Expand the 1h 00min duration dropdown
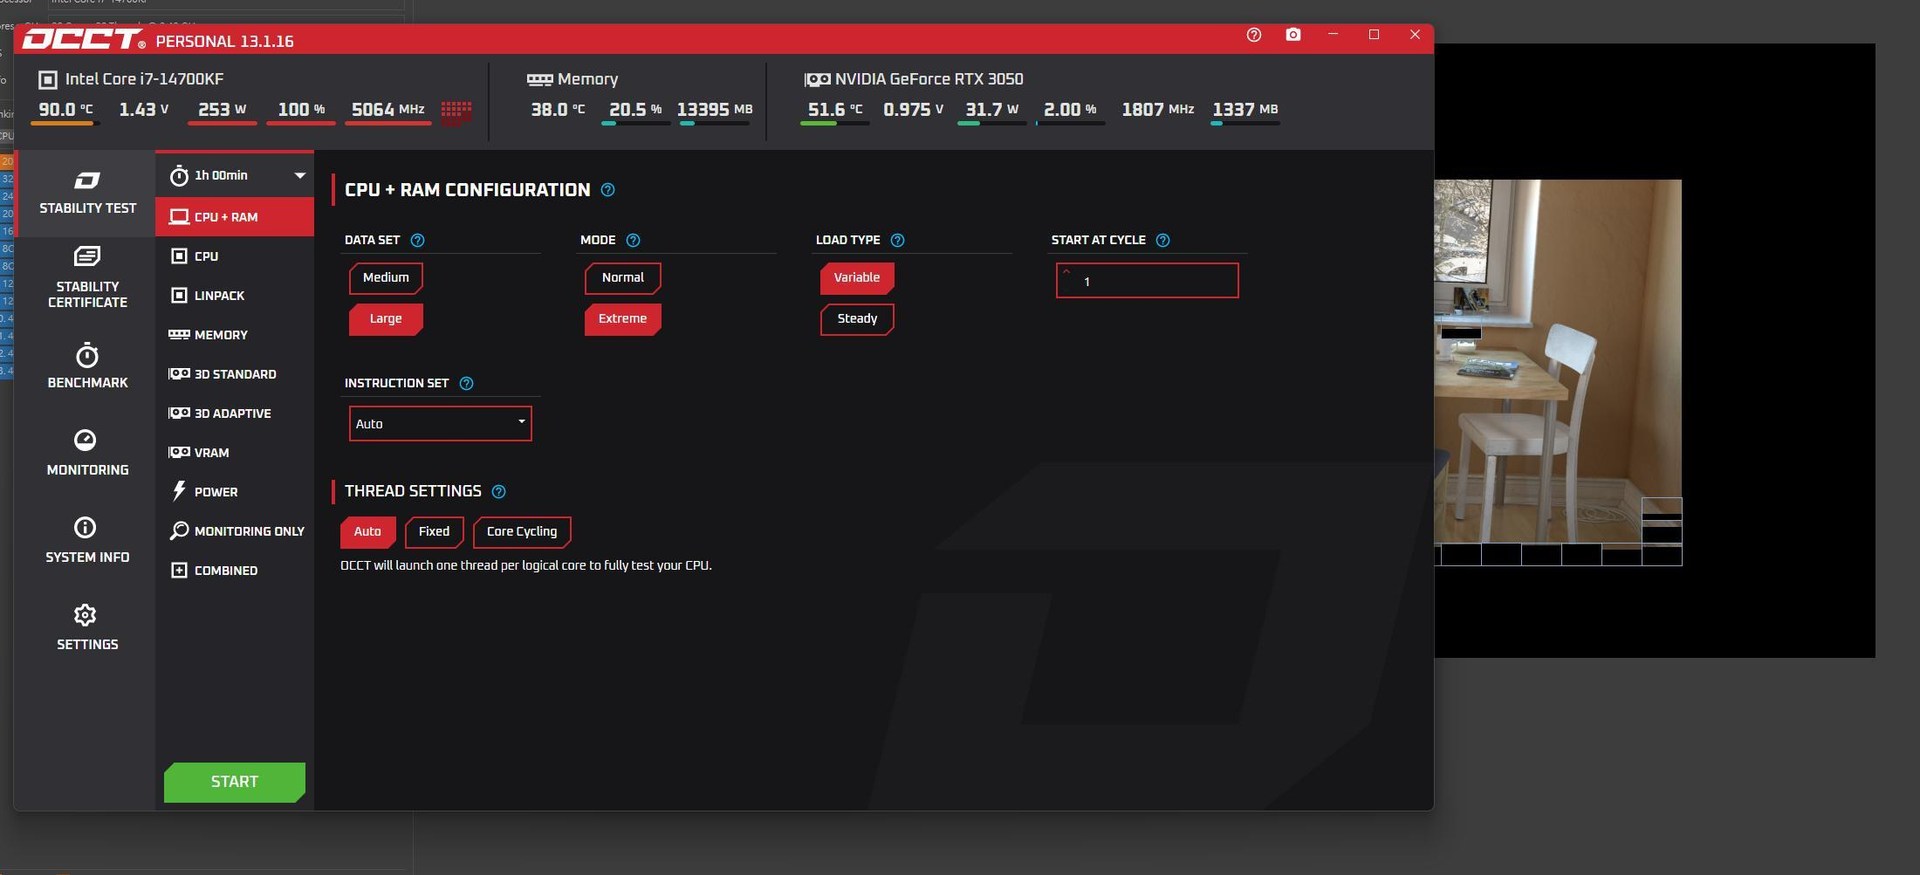The image size is (1920, 875). (x=235, y=175)
